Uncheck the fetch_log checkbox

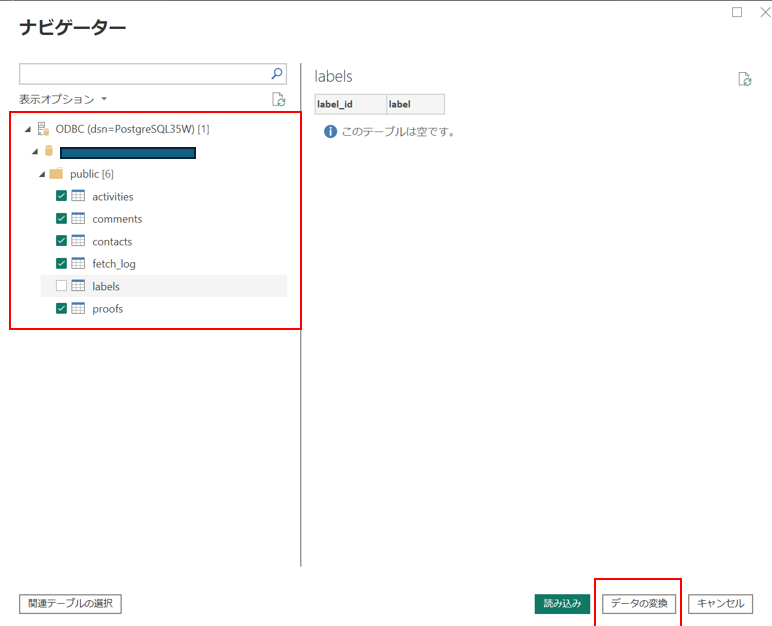tap(62, 264)
